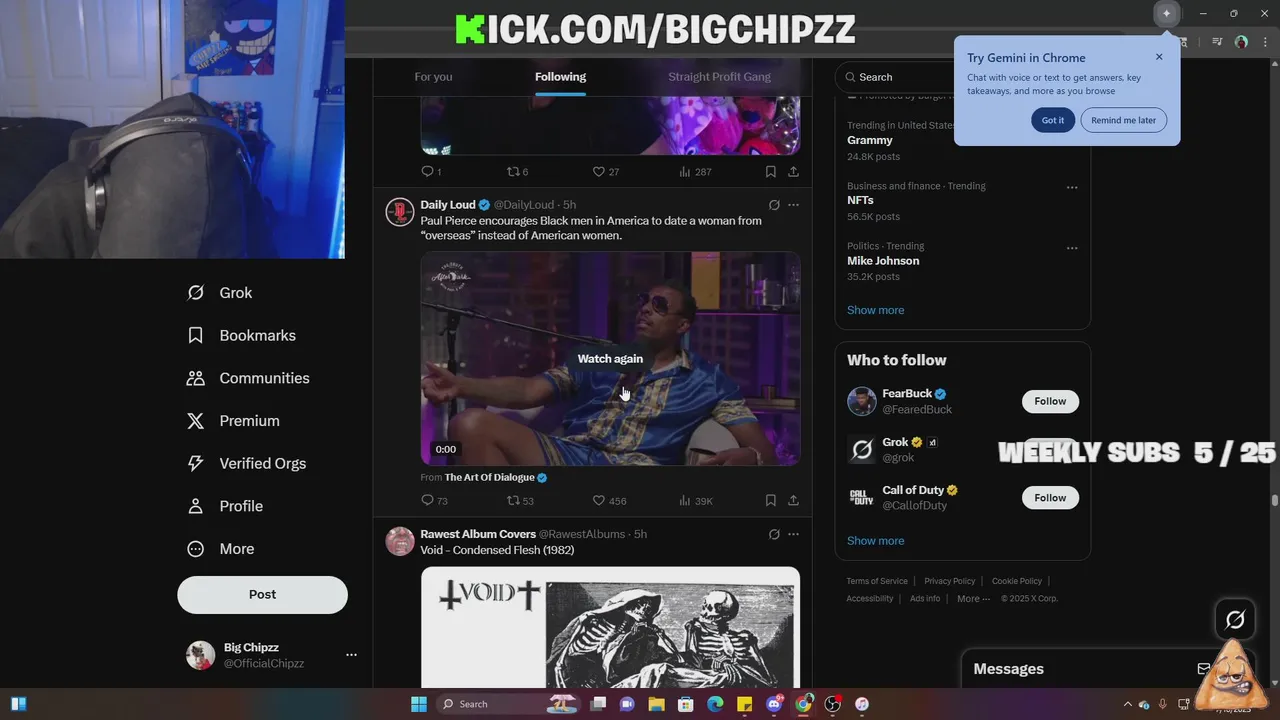Click the Daily Loud account name

(x=448, y=205)
